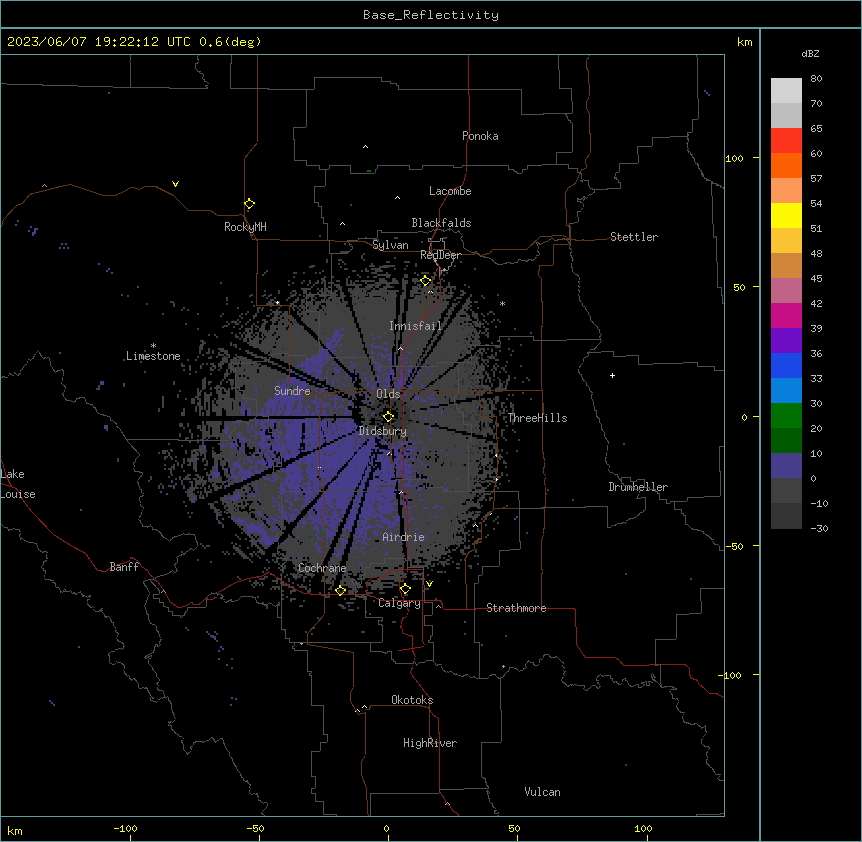This screenshot has height=842, width=862.
Task: Select the ThreeHills label
Action: pyautogui.click(x=537, y=418)
